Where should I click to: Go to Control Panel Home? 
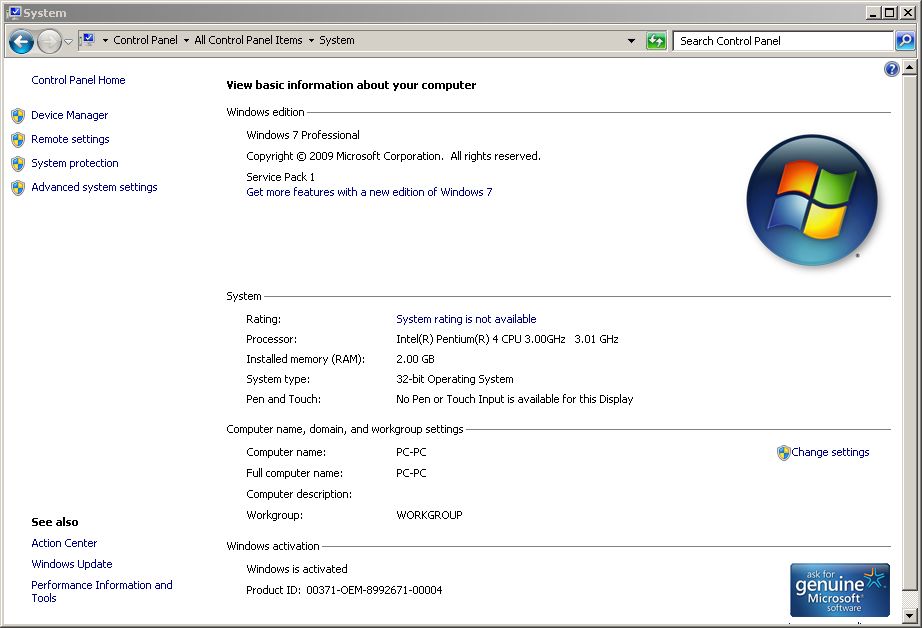(x=78, y=80)
